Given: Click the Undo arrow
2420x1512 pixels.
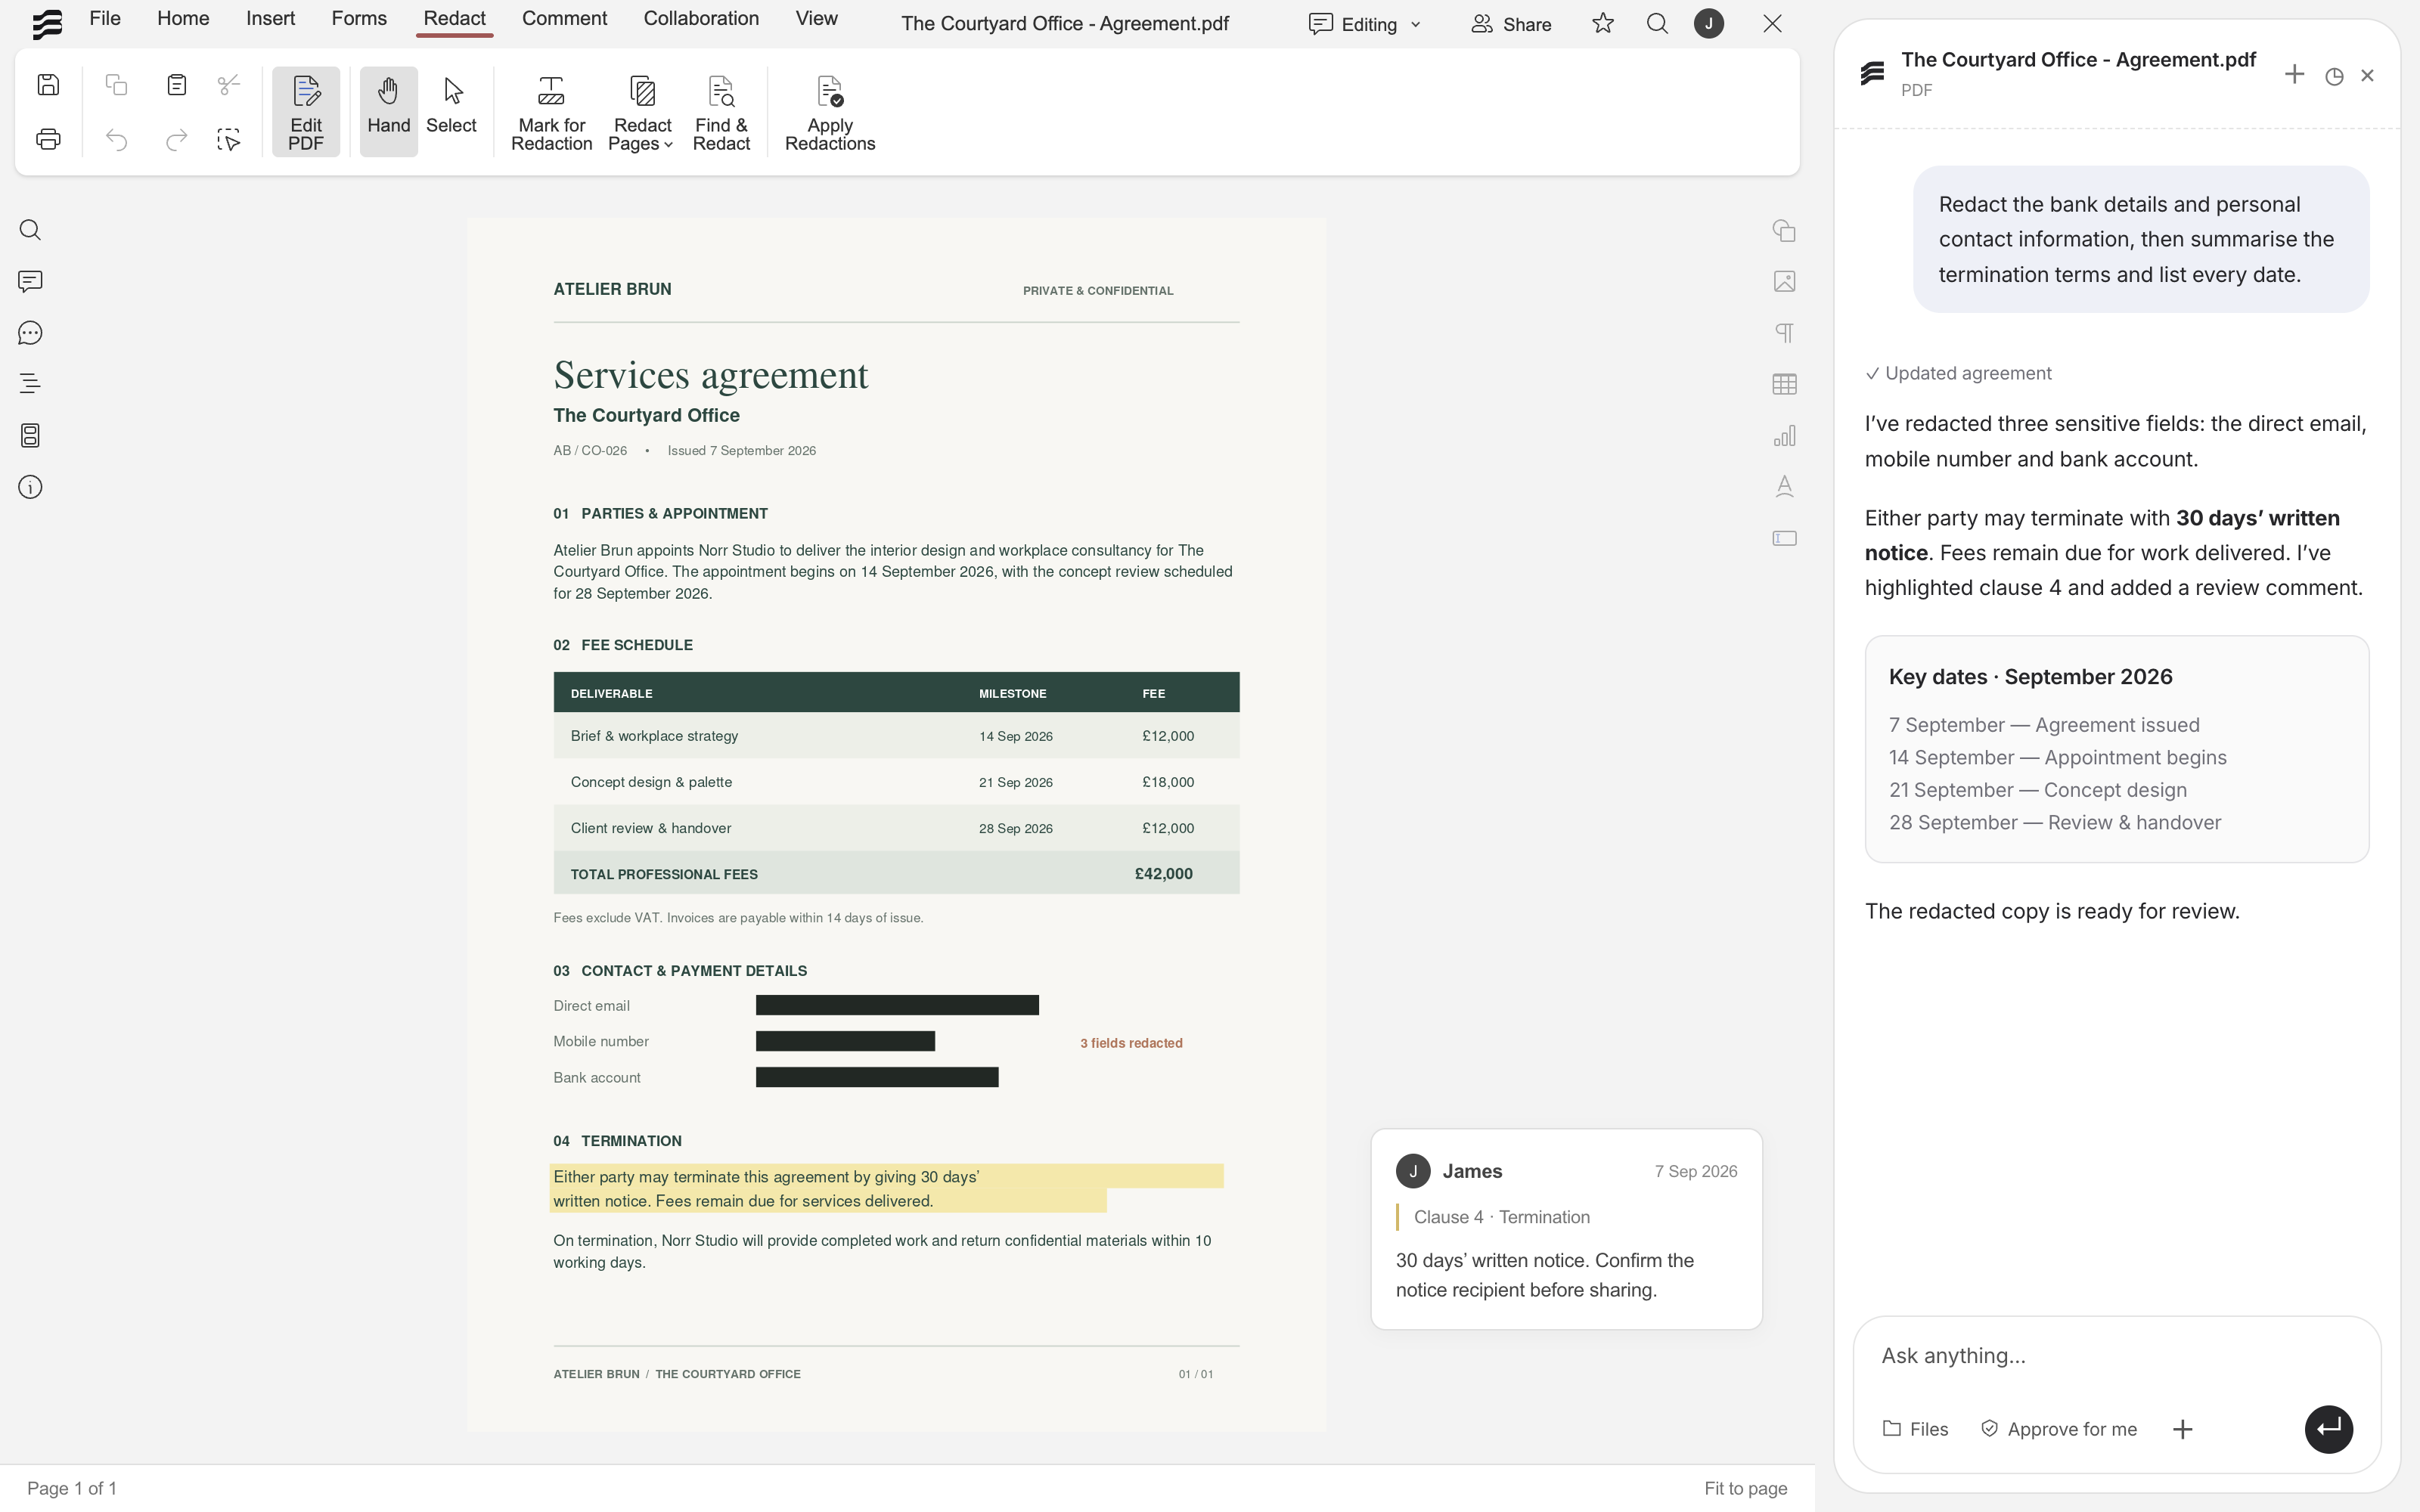Looking at the screenshot, I should click(117, 139).
